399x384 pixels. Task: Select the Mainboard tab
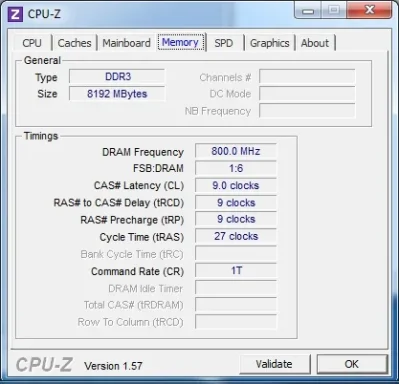126,43
